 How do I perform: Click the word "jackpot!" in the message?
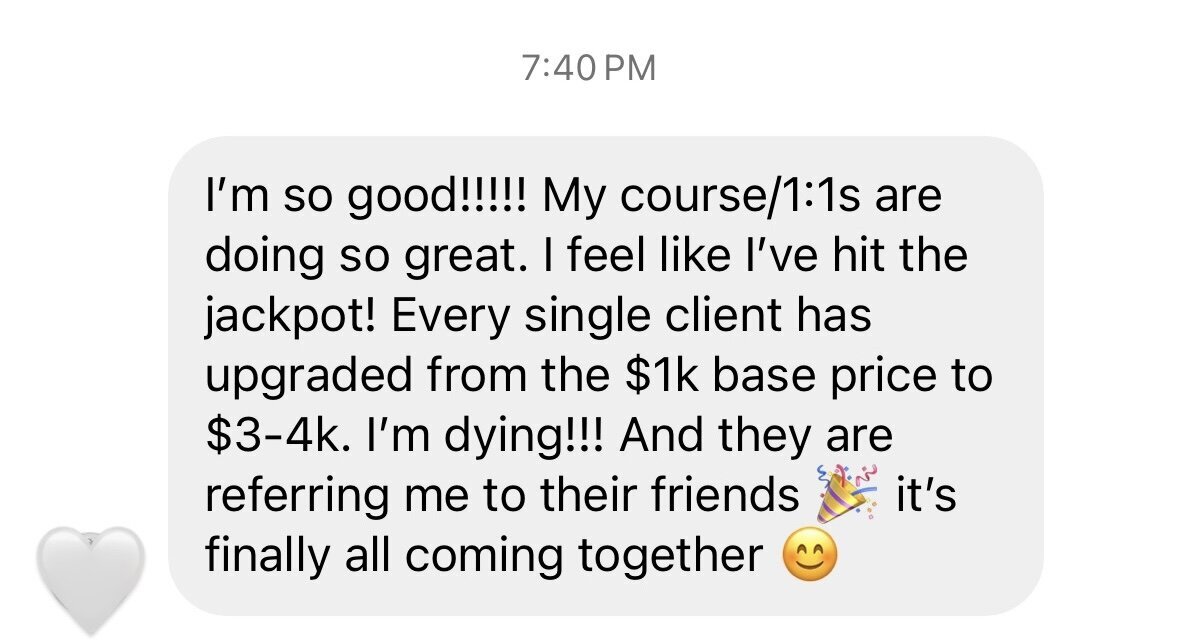tap(289, 316)
